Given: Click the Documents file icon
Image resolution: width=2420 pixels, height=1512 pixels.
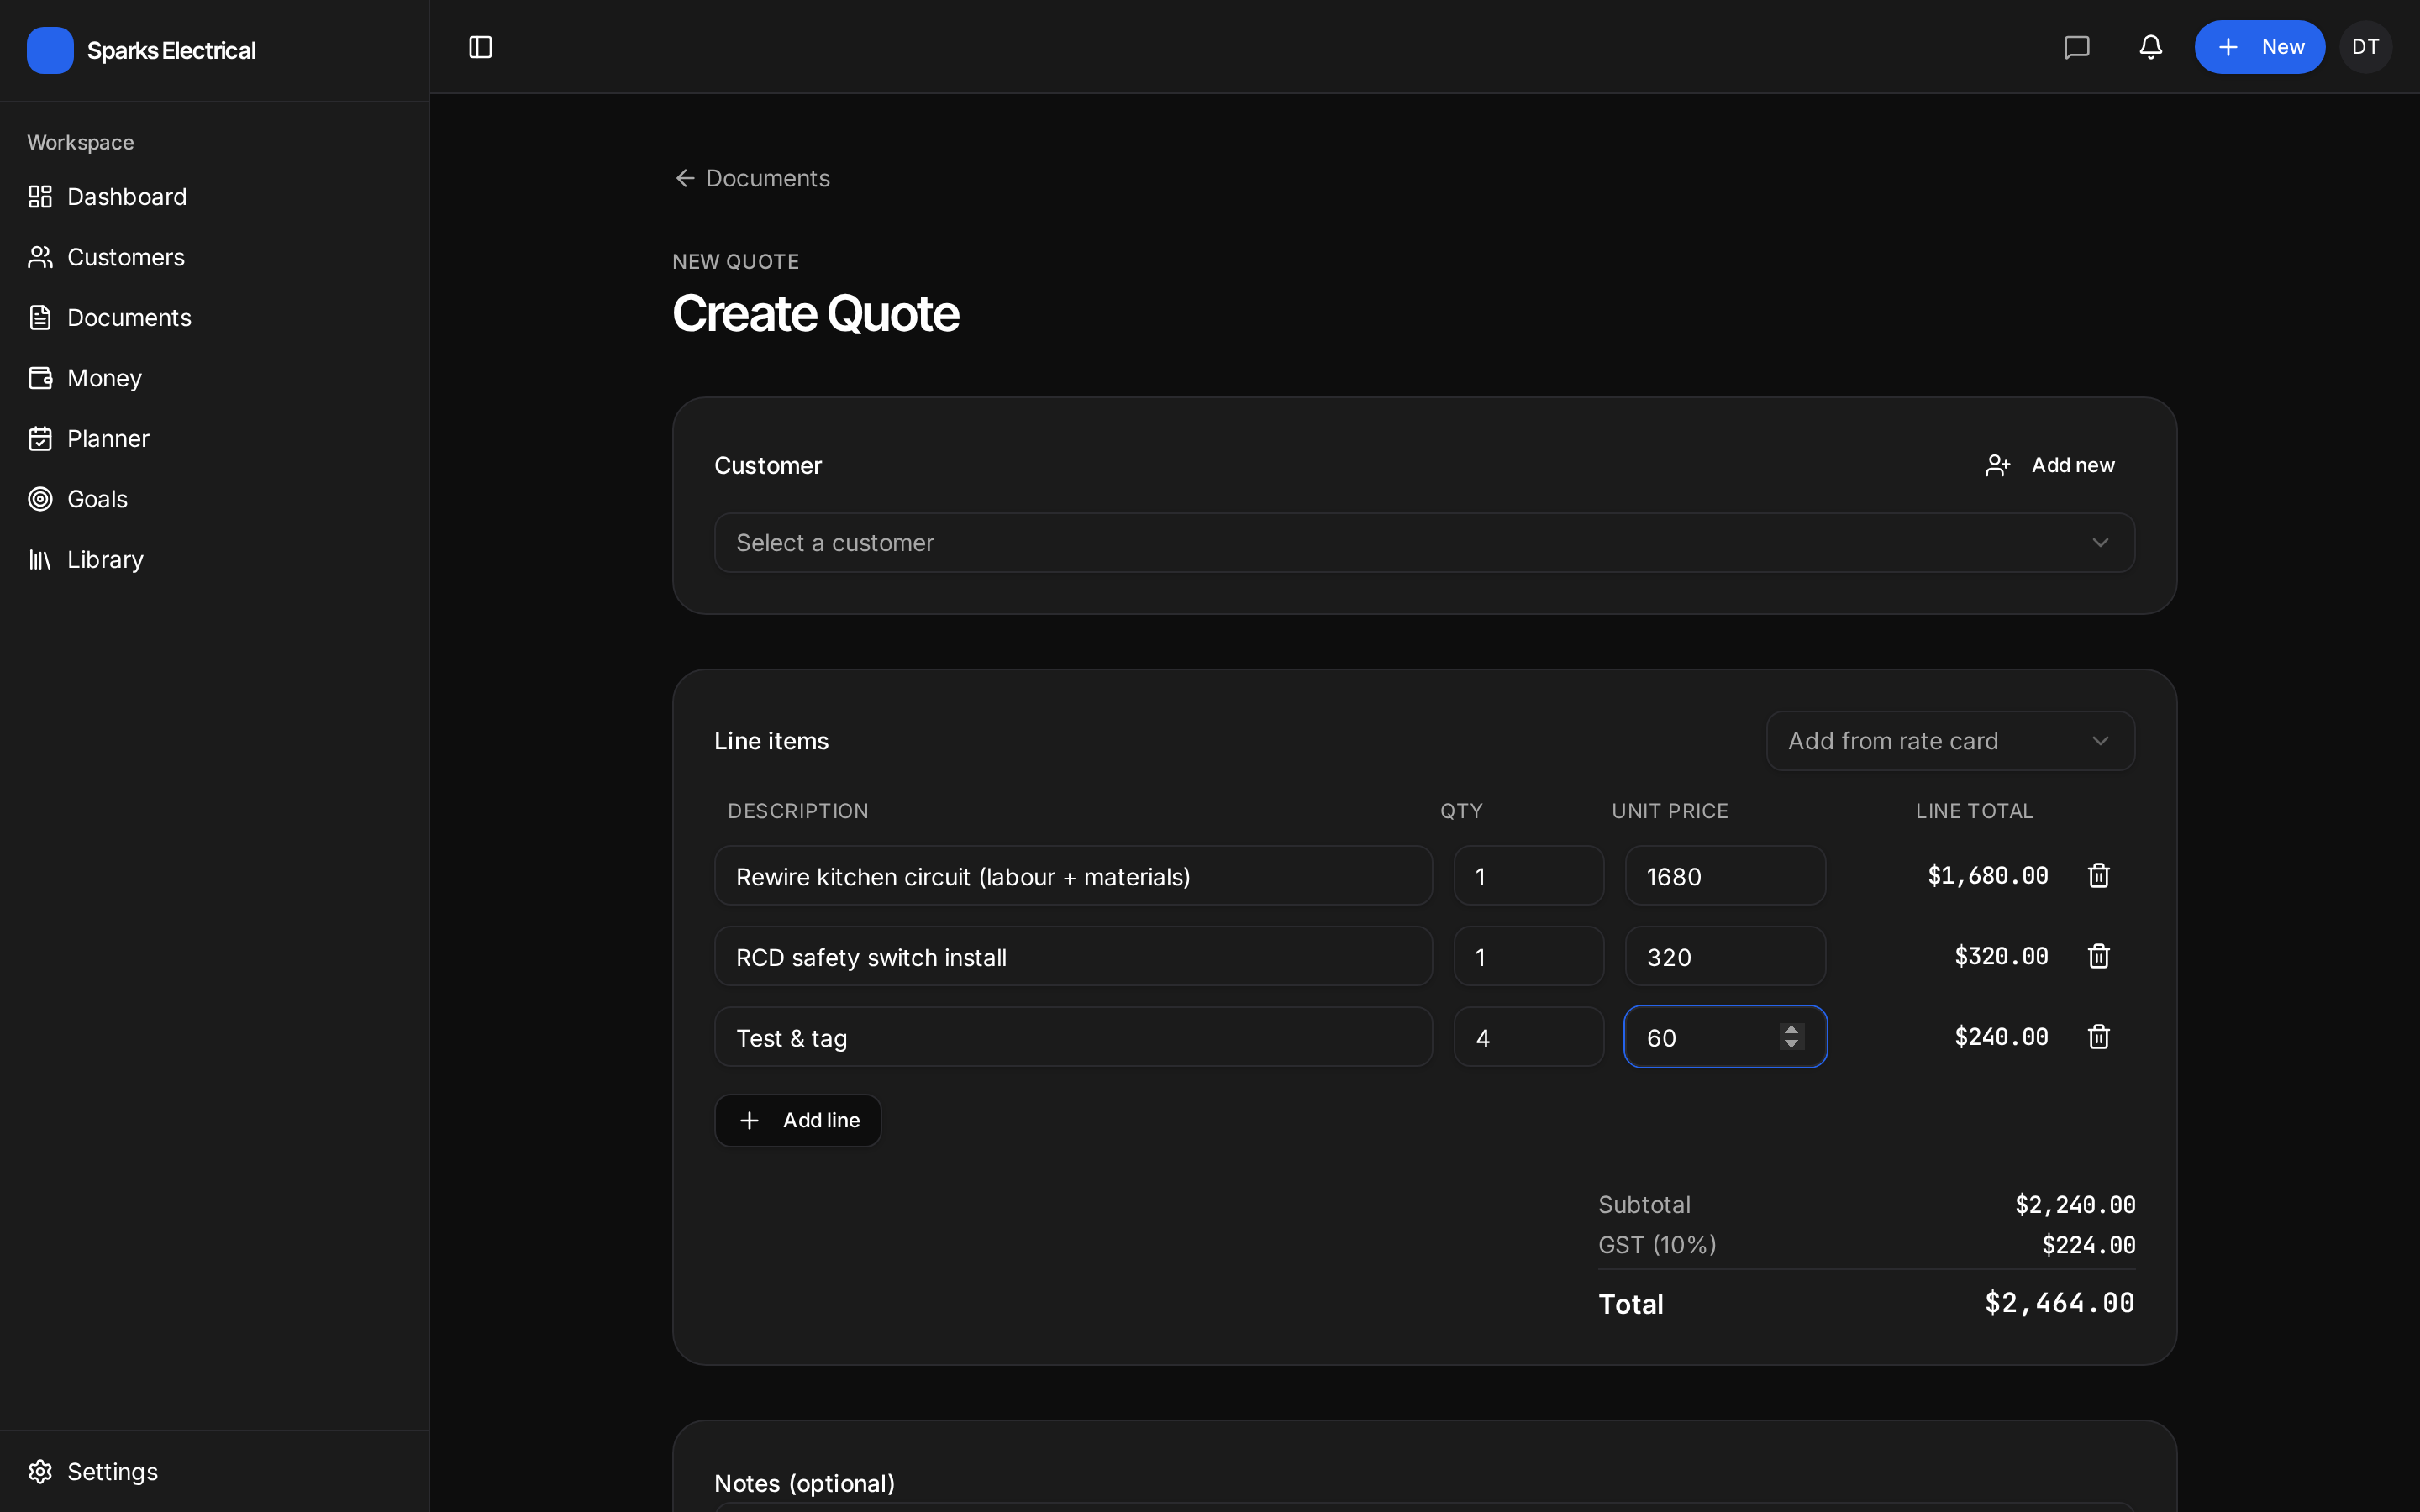Looking at the screenshot, I should tap(40, 318).
